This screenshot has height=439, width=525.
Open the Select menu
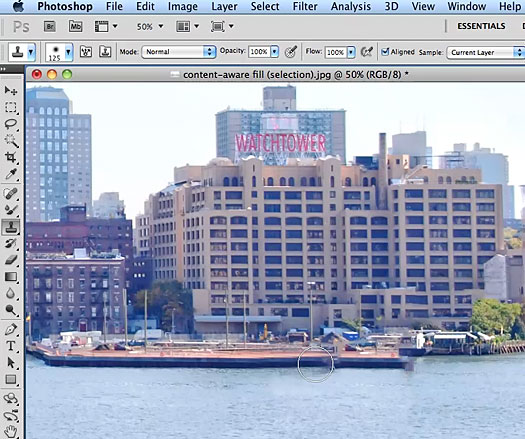265,6
